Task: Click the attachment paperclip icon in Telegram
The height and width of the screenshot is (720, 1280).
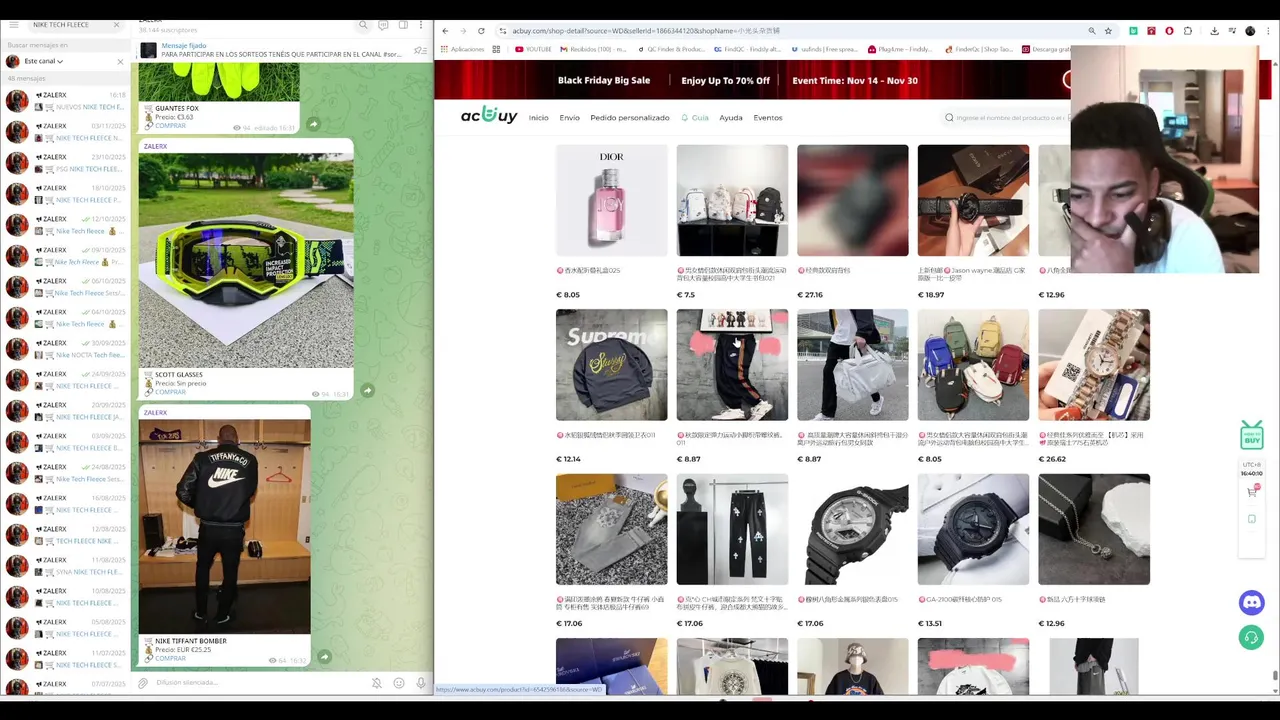Action: pyautogui.click(x=143, y=683)
